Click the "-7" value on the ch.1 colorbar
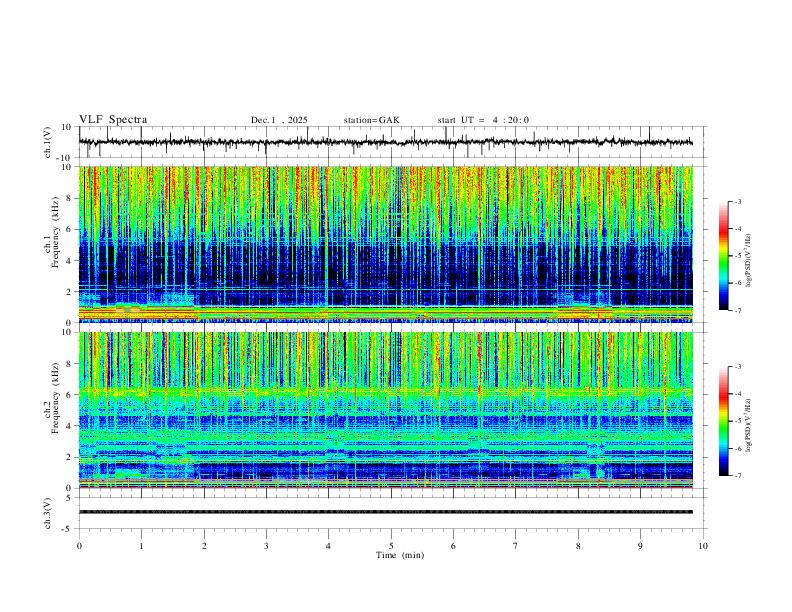792x612 pixels. tap(737, 311)
